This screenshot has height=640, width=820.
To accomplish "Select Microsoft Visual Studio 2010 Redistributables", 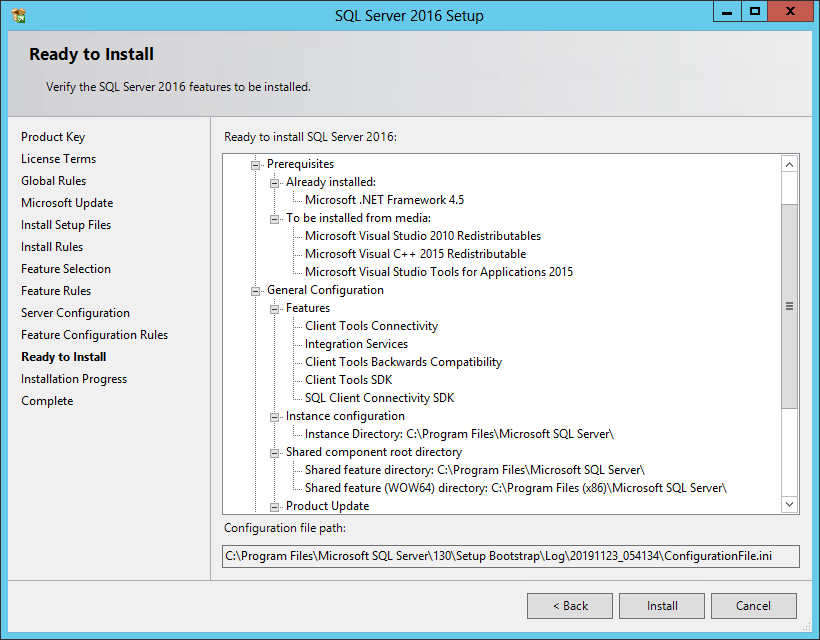I will coord(423,236).
